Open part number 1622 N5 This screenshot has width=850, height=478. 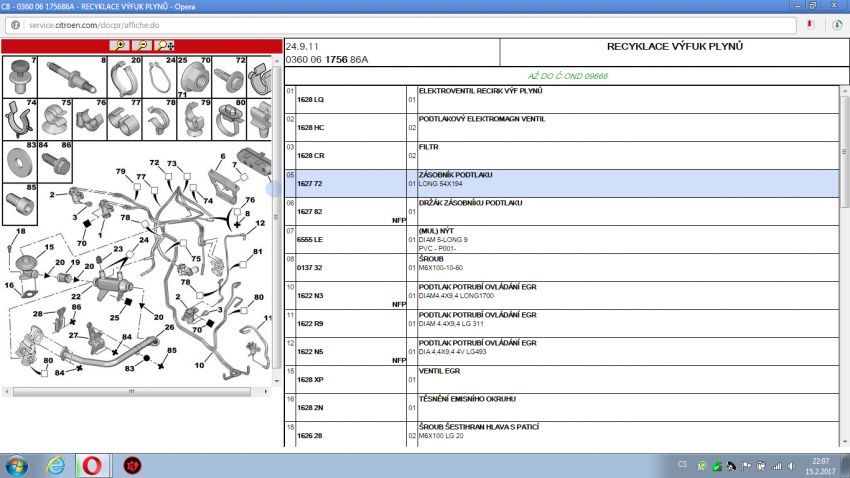tap(310, 352)
